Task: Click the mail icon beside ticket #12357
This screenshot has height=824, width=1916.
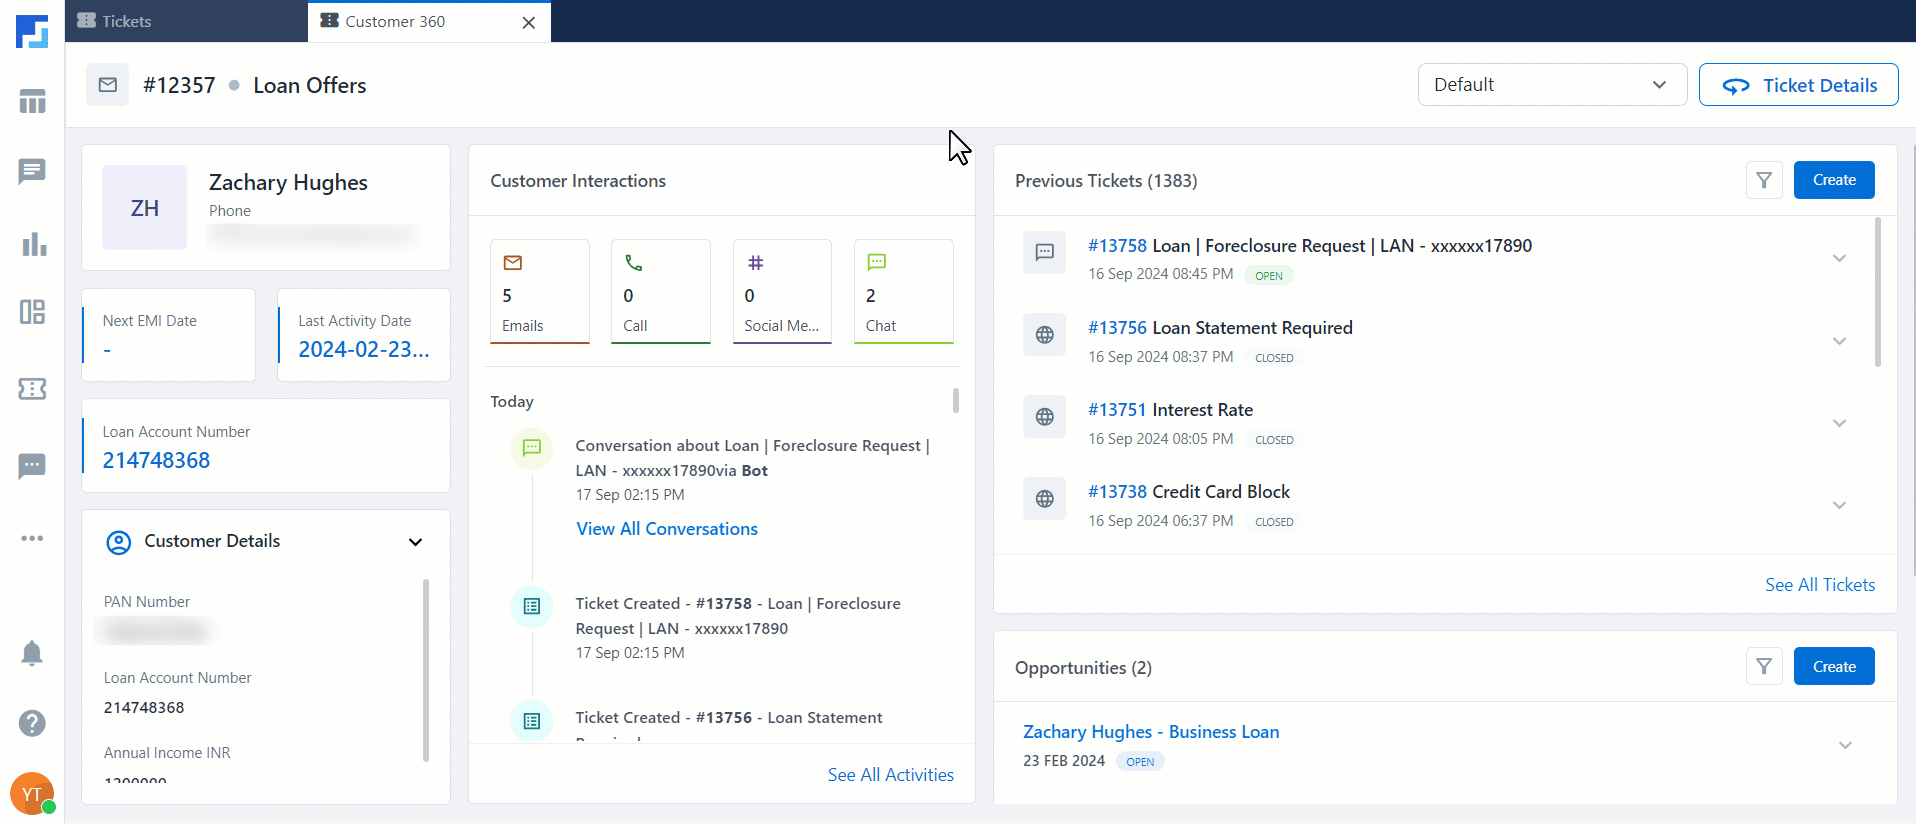Action: pos(108,85)
